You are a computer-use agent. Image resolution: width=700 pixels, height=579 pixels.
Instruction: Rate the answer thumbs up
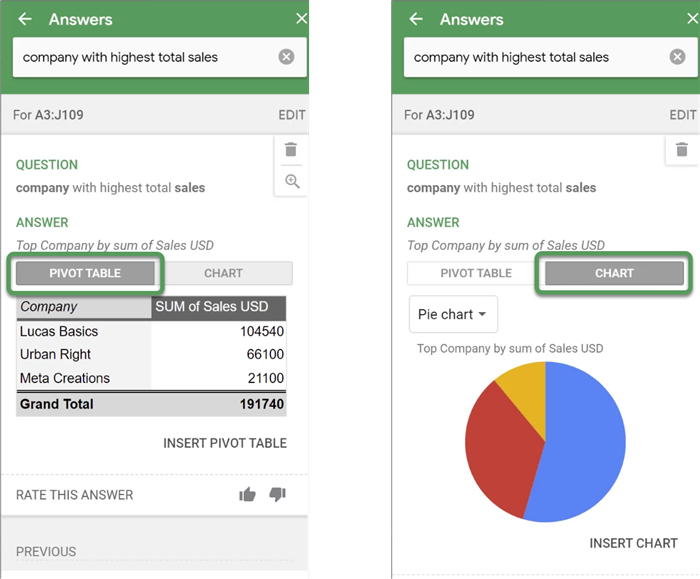pos(247,494)
